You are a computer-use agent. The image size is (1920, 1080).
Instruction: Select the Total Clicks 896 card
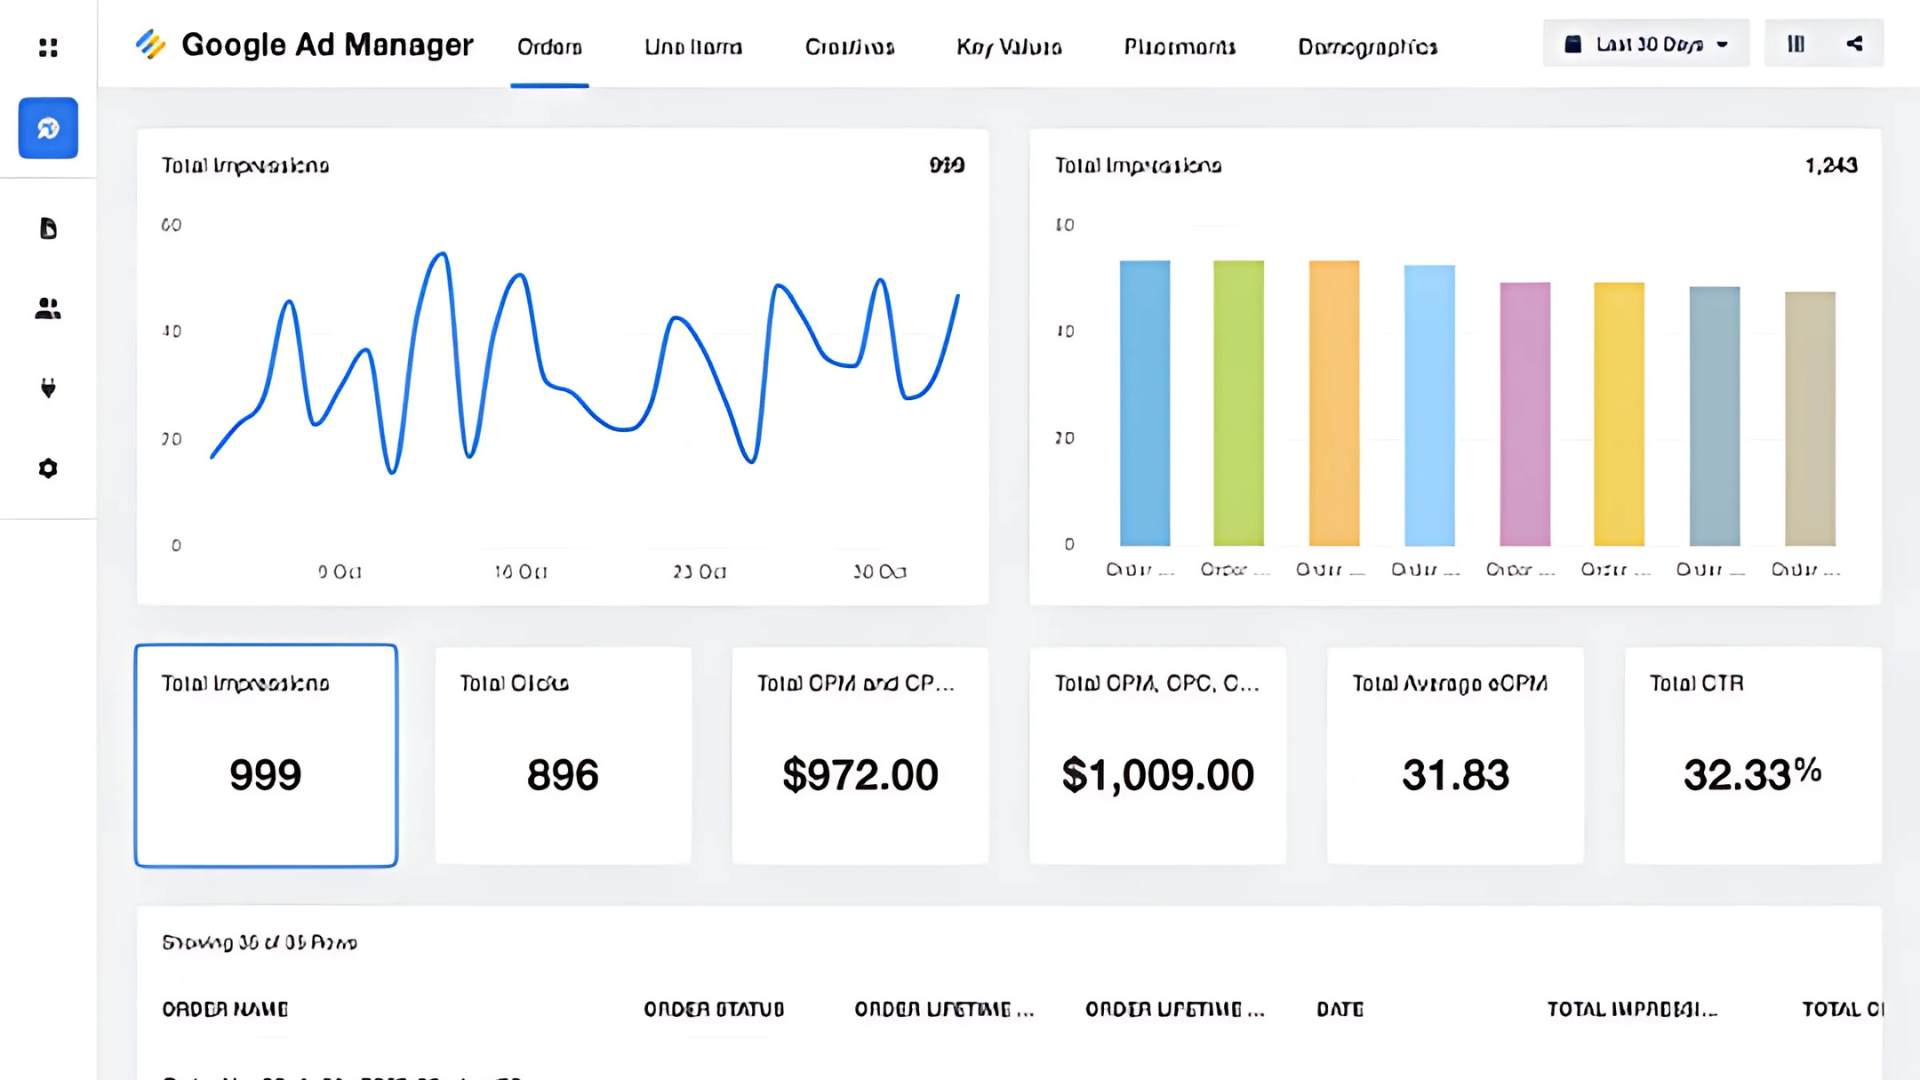pos(563,756)
